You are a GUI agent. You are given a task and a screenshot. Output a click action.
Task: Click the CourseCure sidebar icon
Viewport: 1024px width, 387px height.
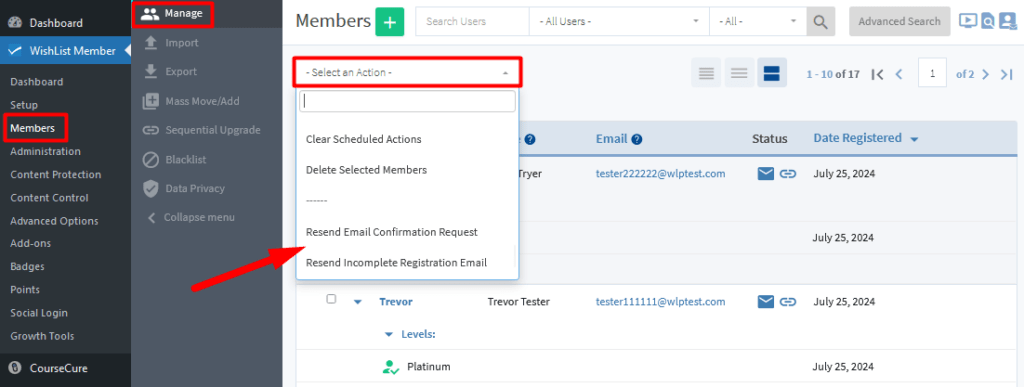point(16,367)
